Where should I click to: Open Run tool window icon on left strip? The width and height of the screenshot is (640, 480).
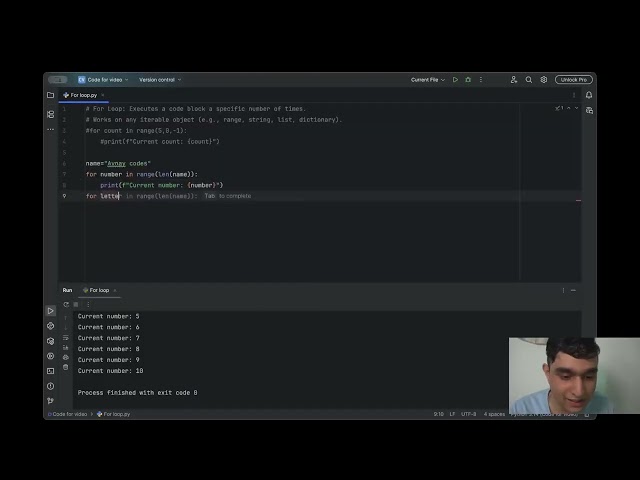pos(51,311)
